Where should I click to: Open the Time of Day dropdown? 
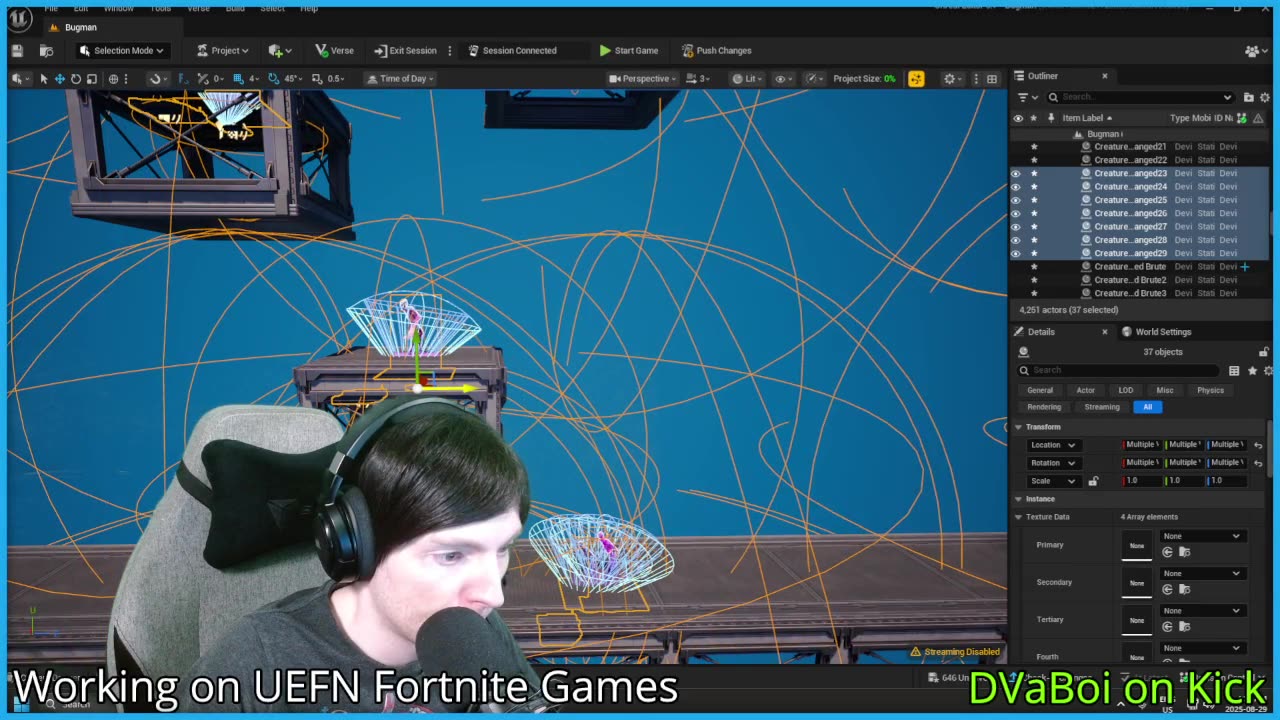pyautogui.click(x=398, y=78)
